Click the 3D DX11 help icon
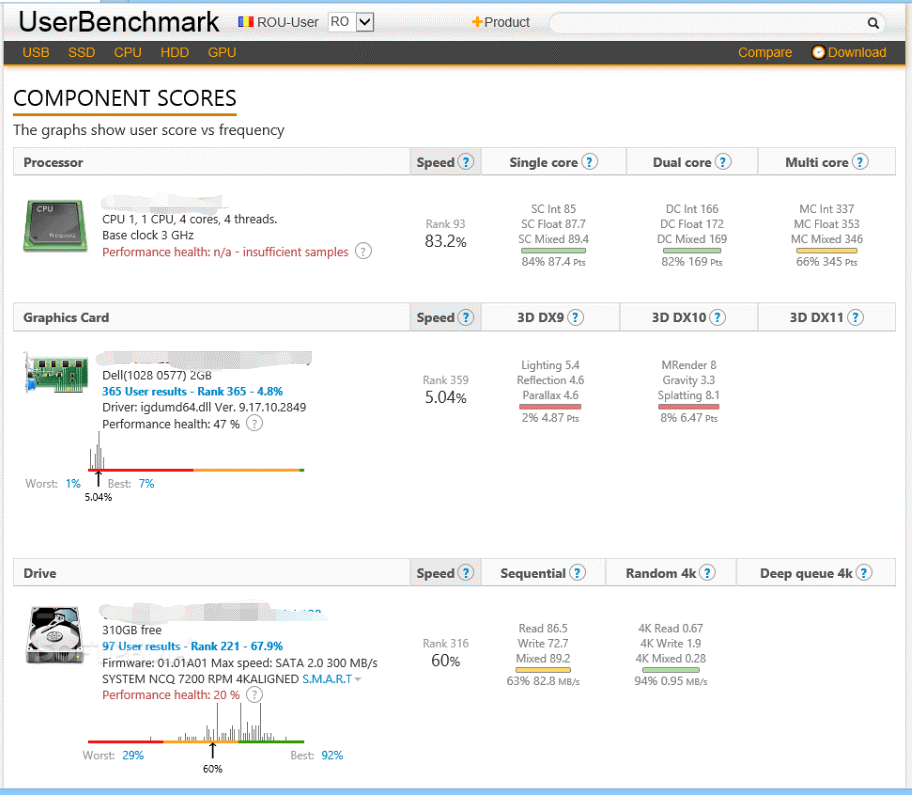This screenshot has width=912, height=795. pos(855,318)
